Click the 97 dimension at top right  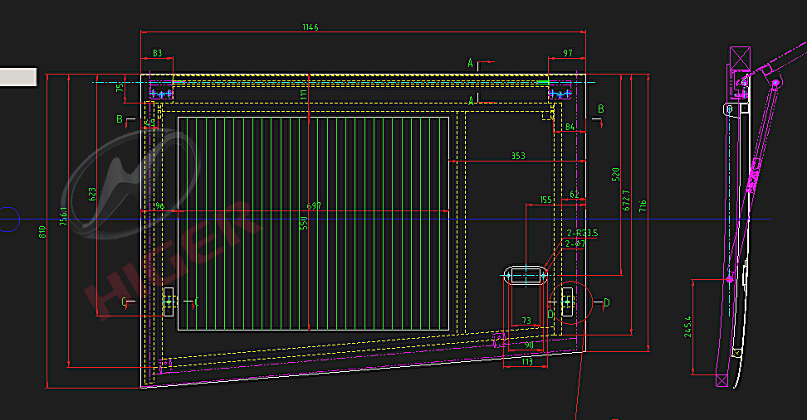568,52
